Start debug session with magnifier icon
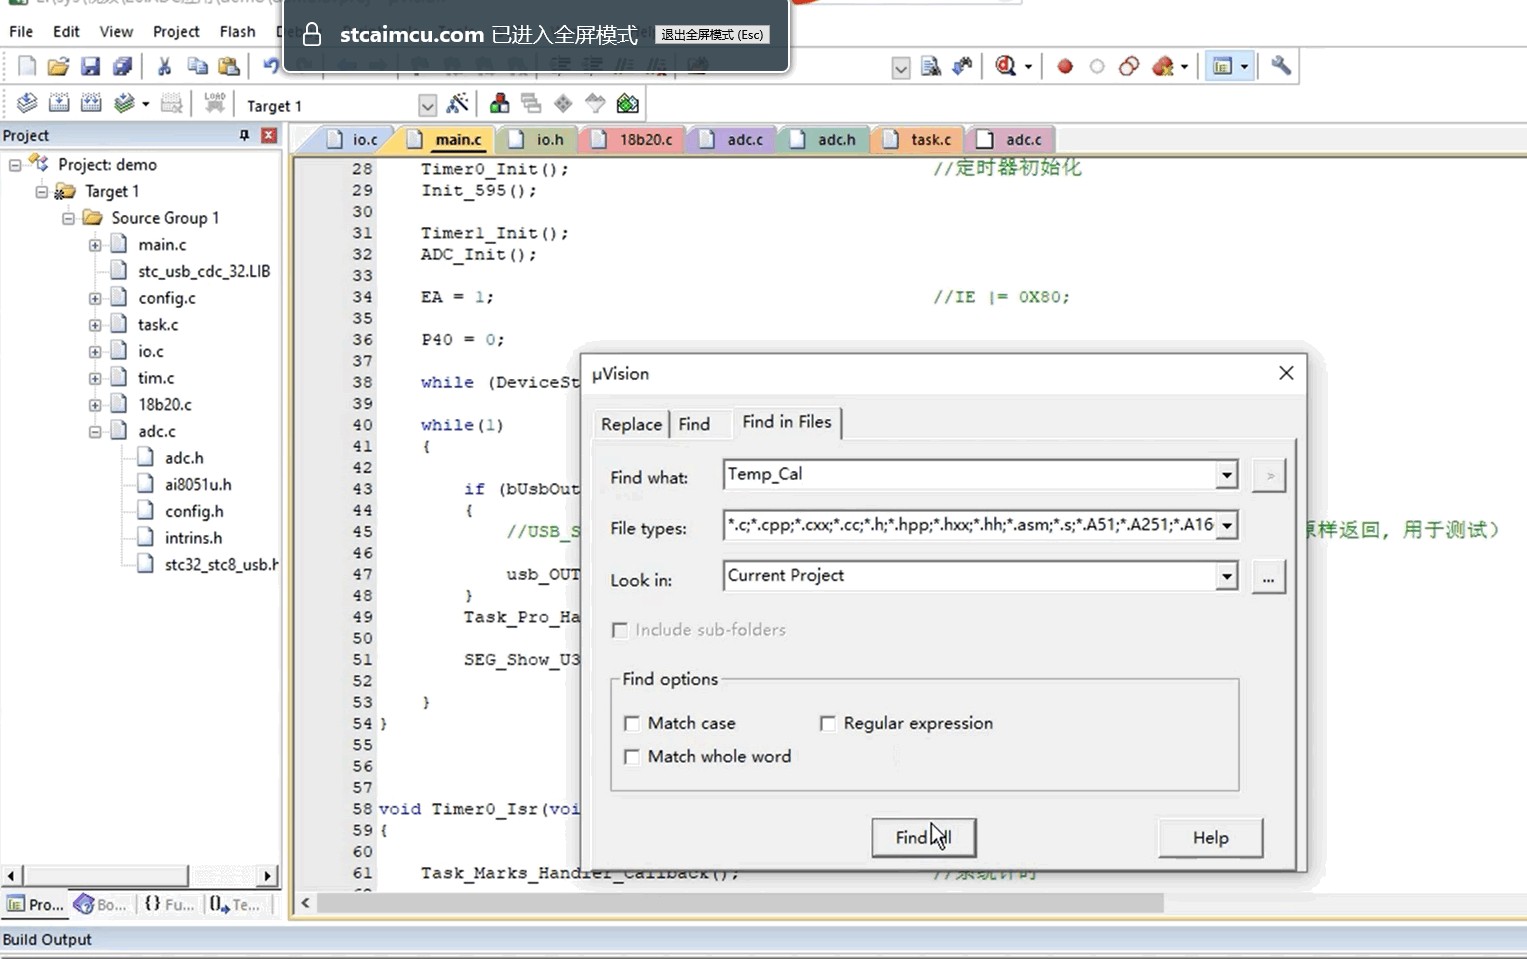1527x959 pixels. pos(1005,66)
